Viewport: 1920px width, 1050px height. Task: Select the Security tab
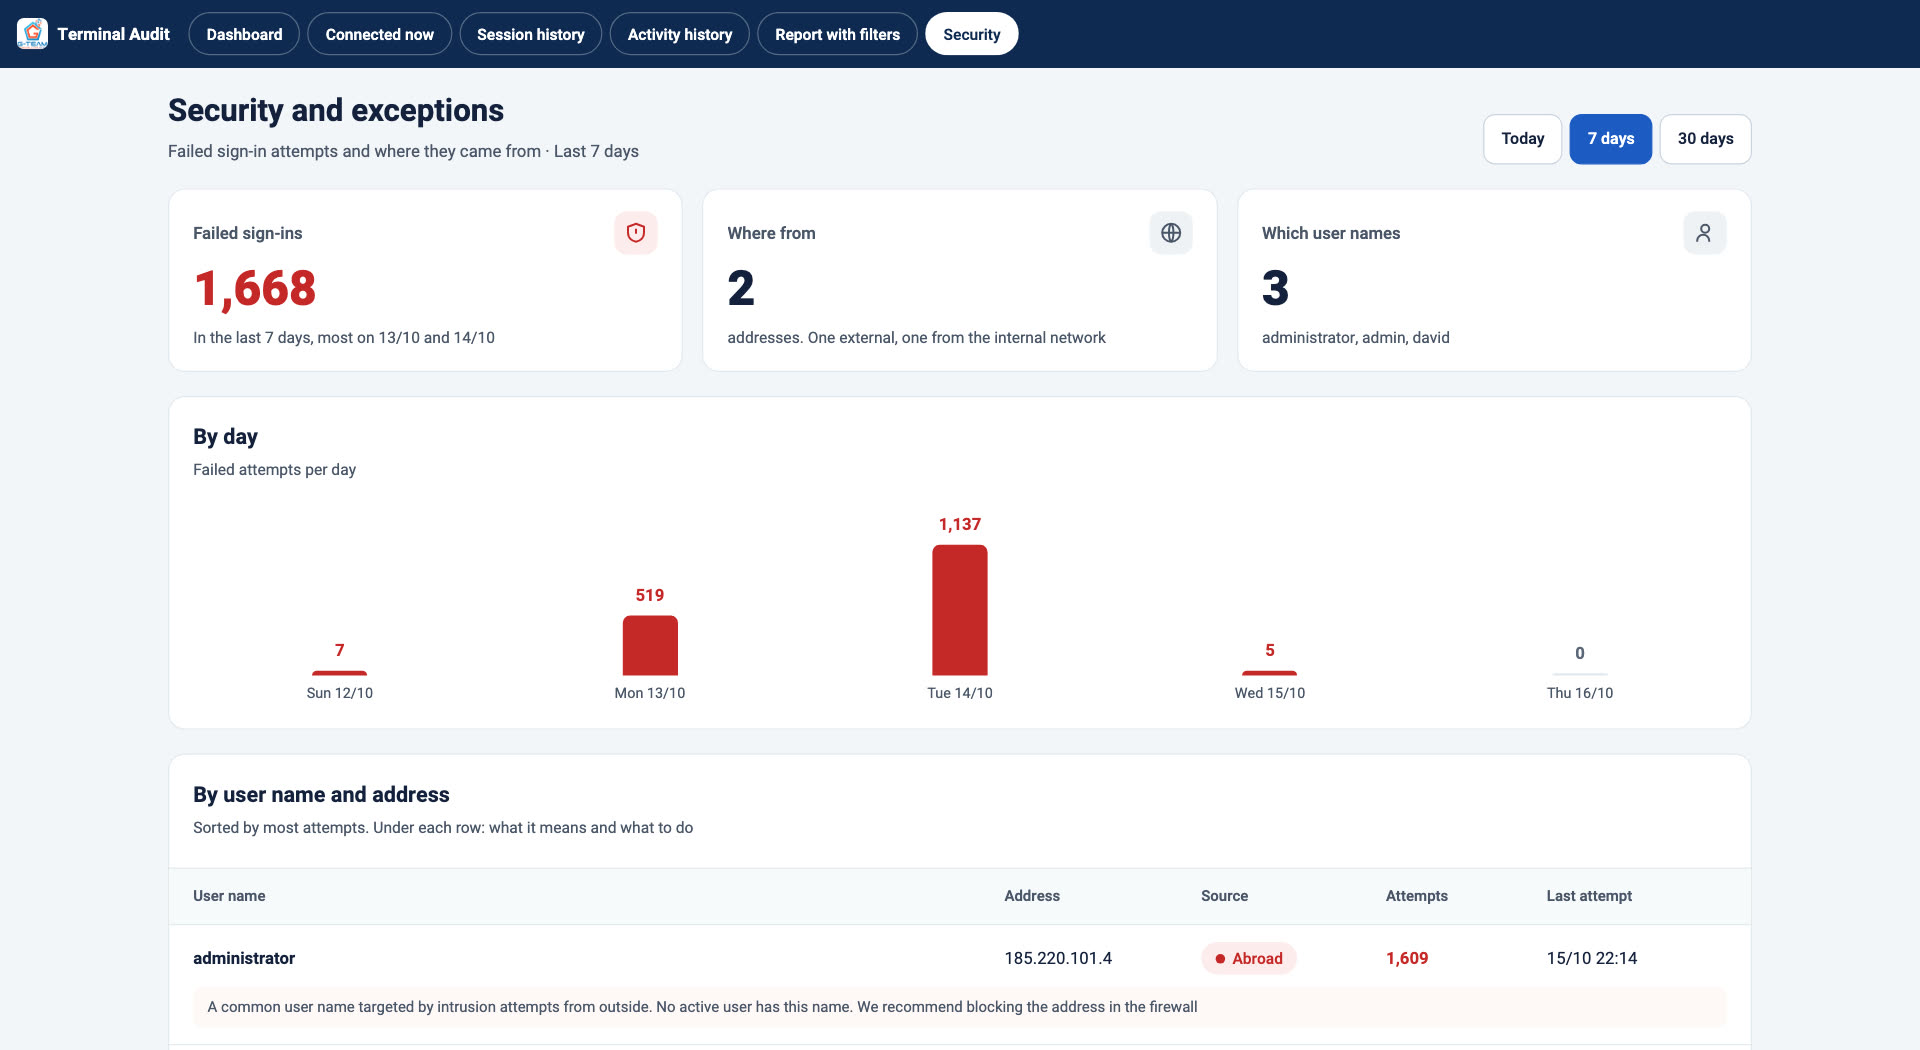point(972,34)
